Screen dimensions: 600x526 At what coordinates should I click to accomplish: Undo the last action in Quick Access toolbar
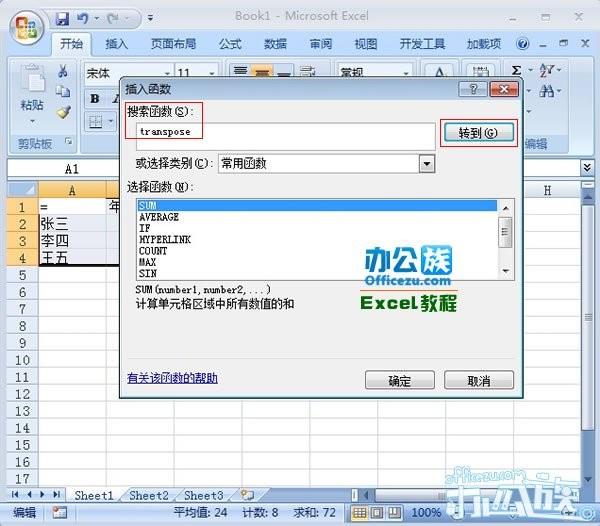point(83,18)
